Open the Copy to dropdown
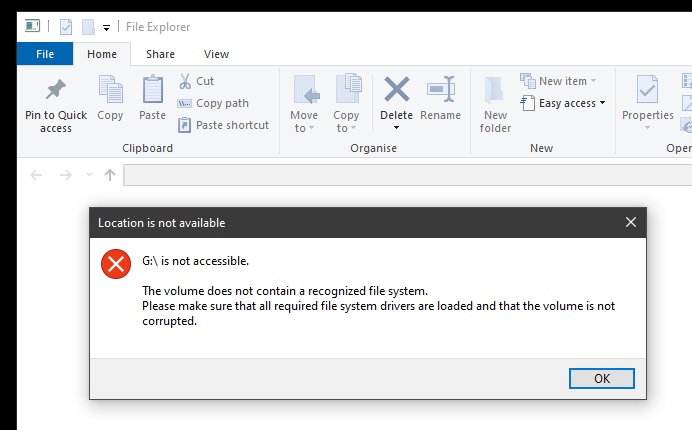 [346, 122]
